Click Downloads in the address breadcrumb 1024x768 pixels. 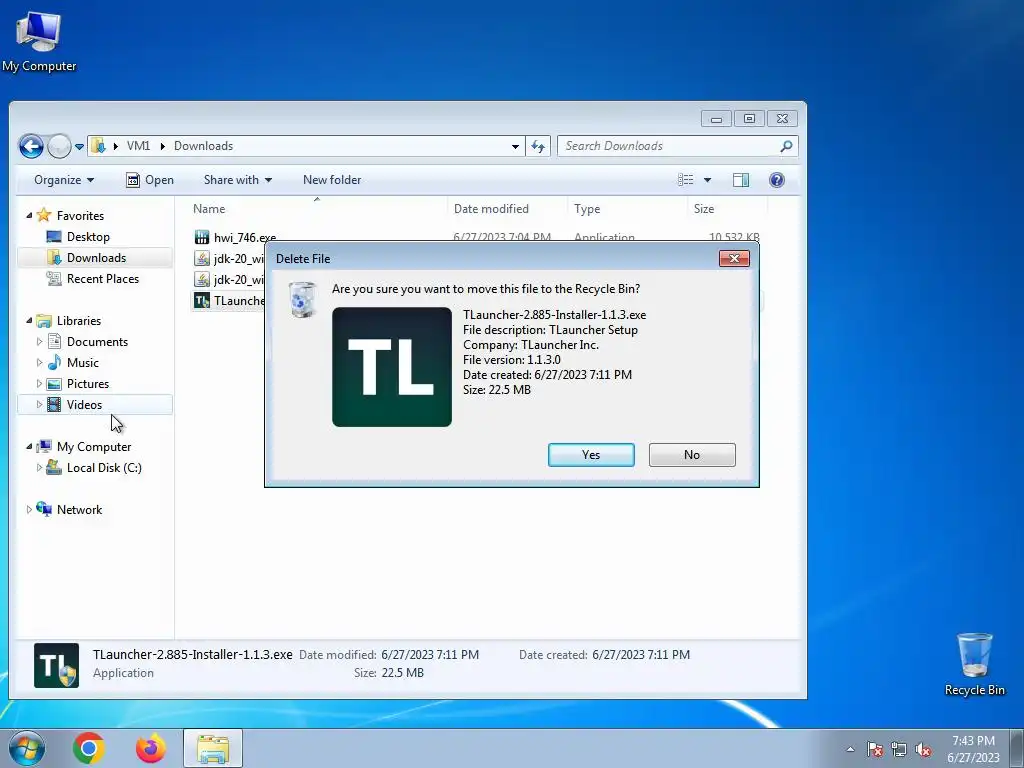203,146
